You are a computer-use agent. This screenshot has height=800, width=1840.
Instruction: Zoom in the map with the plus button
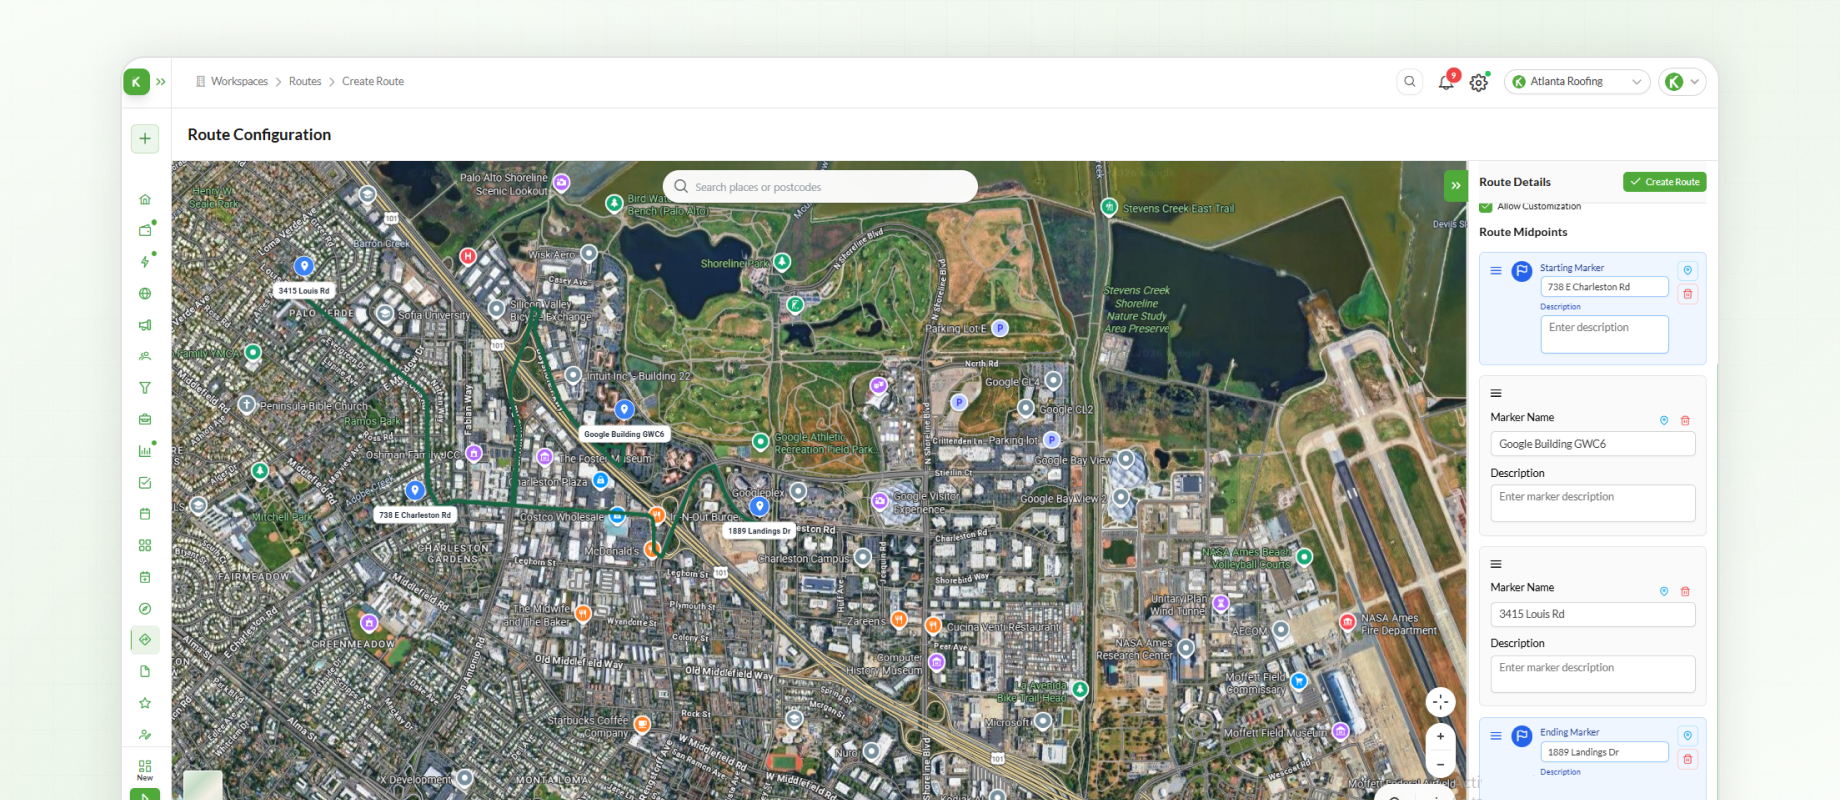click(1440, 737)
